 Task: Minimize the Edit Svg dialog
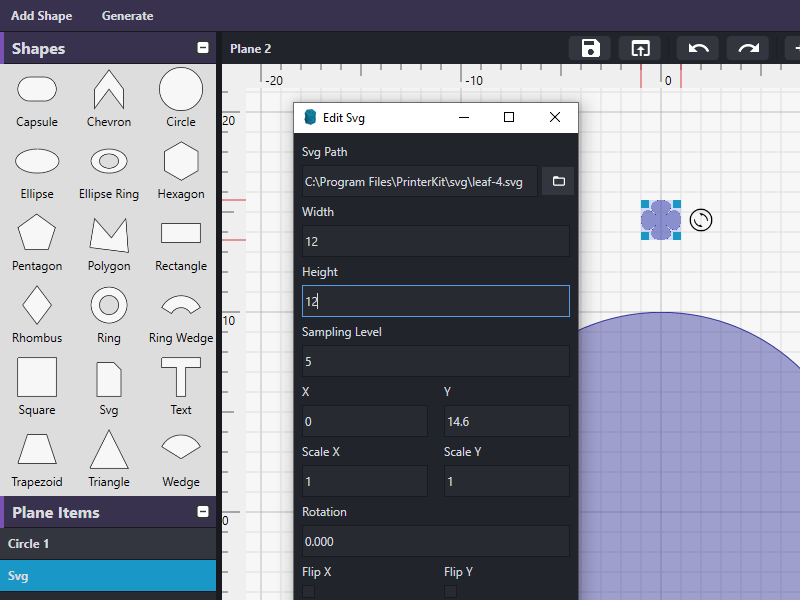click(x=464, y=118)
